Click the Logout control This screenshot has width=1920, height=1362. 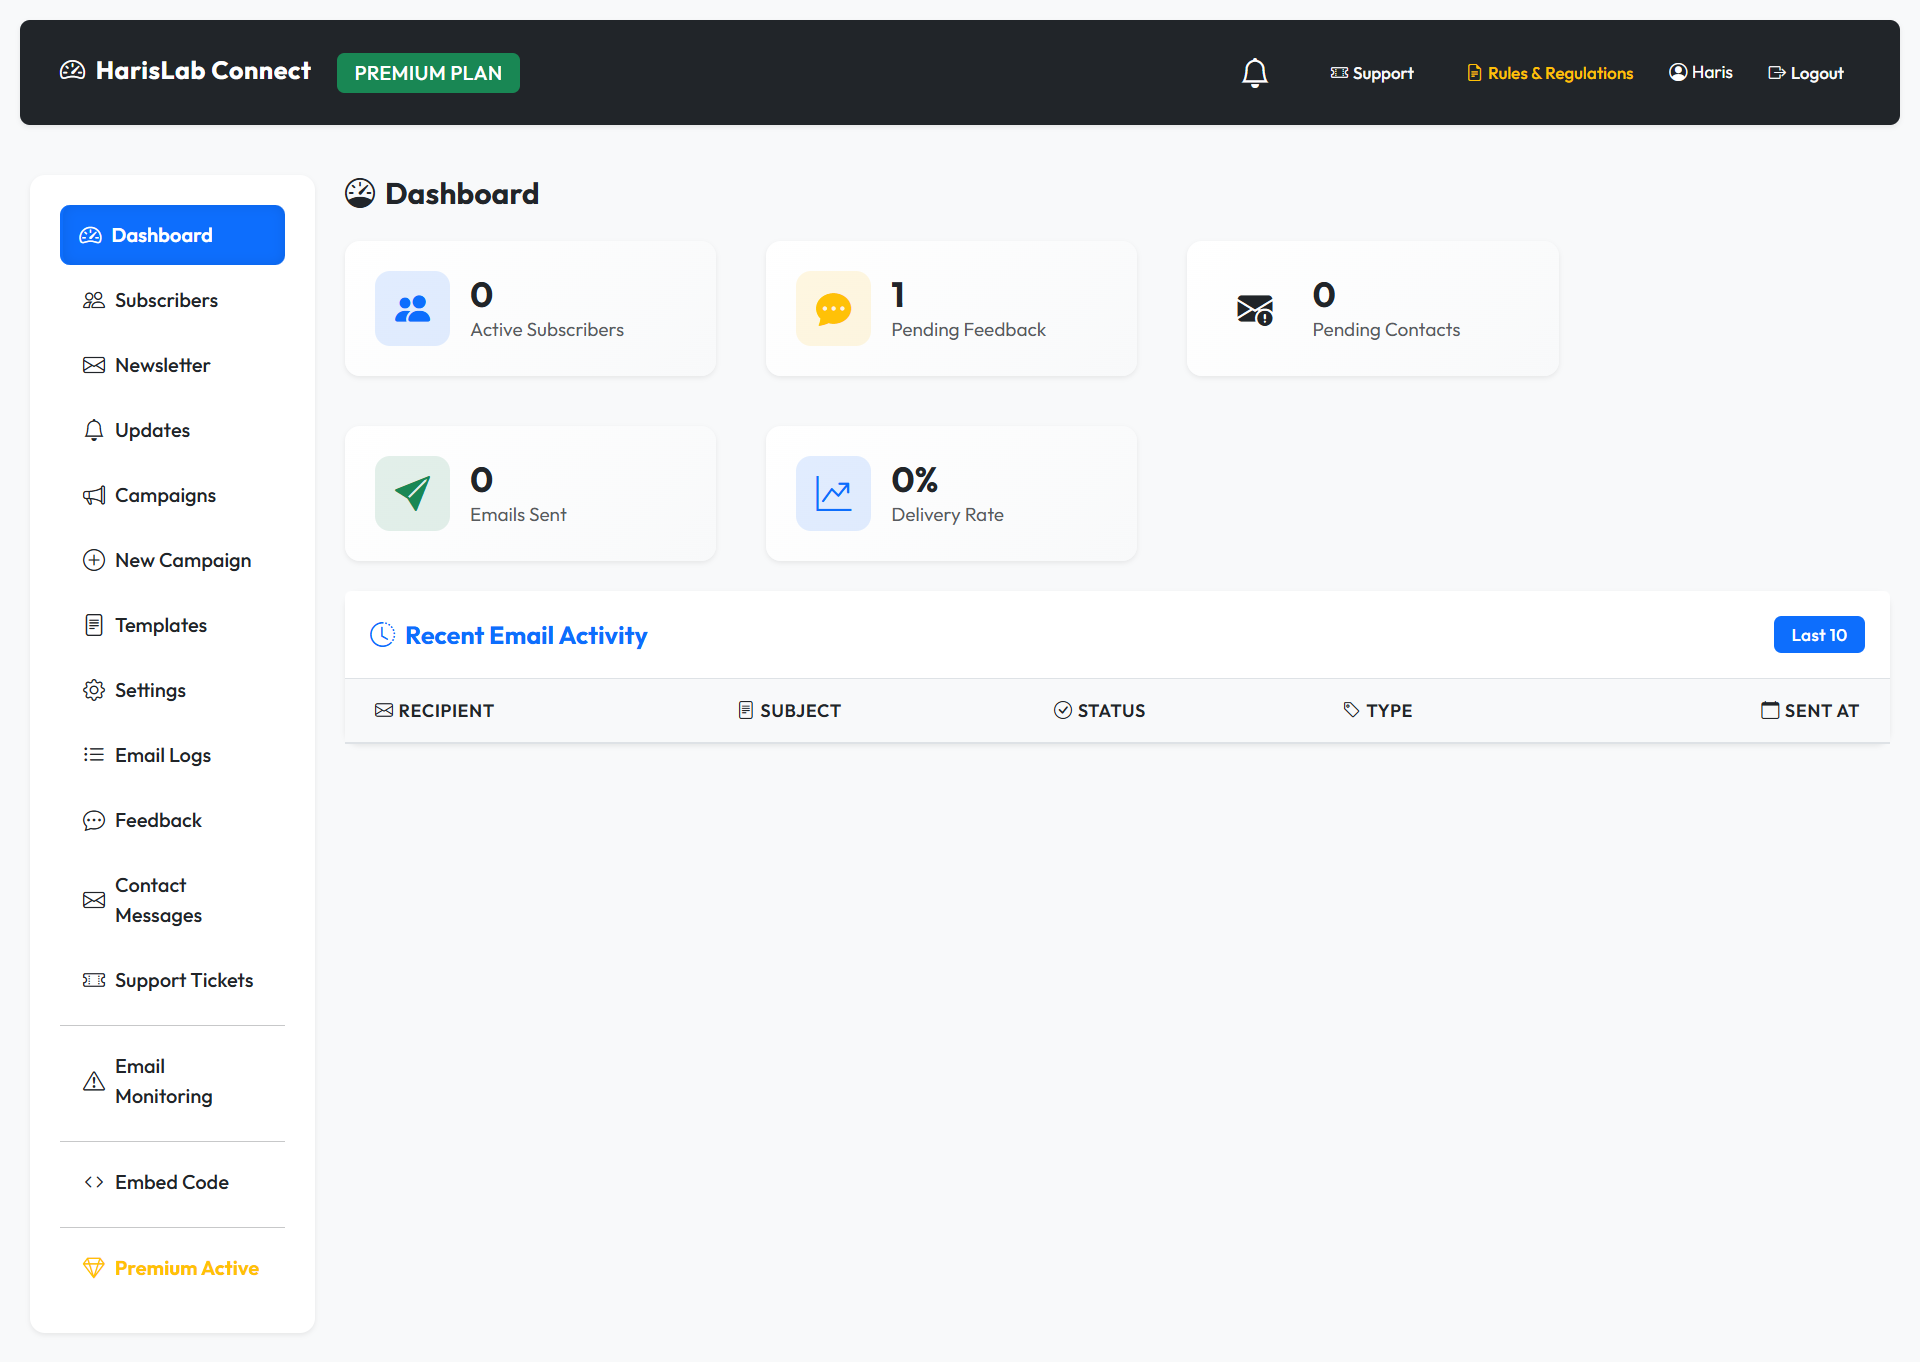coord(1805,72)
